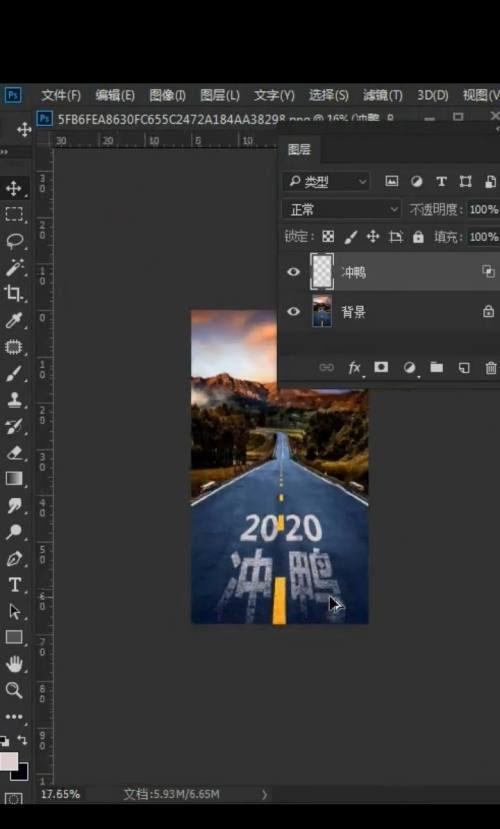Viewport: 500px width, 829px height.
Task: Open the Edit Toolbar three-dots menu
Action: point(14,717)
